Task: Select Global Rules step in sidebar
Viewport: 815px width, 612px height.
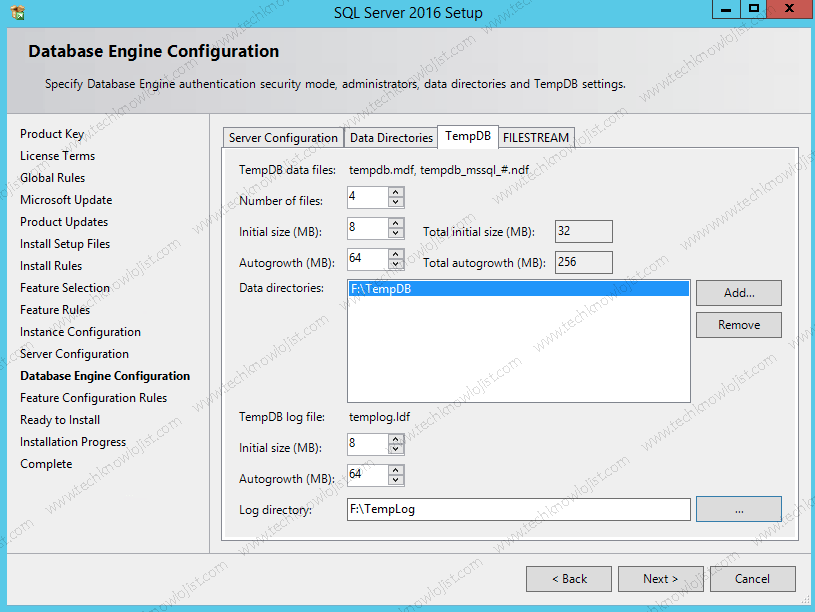Action: coord(52,178)
